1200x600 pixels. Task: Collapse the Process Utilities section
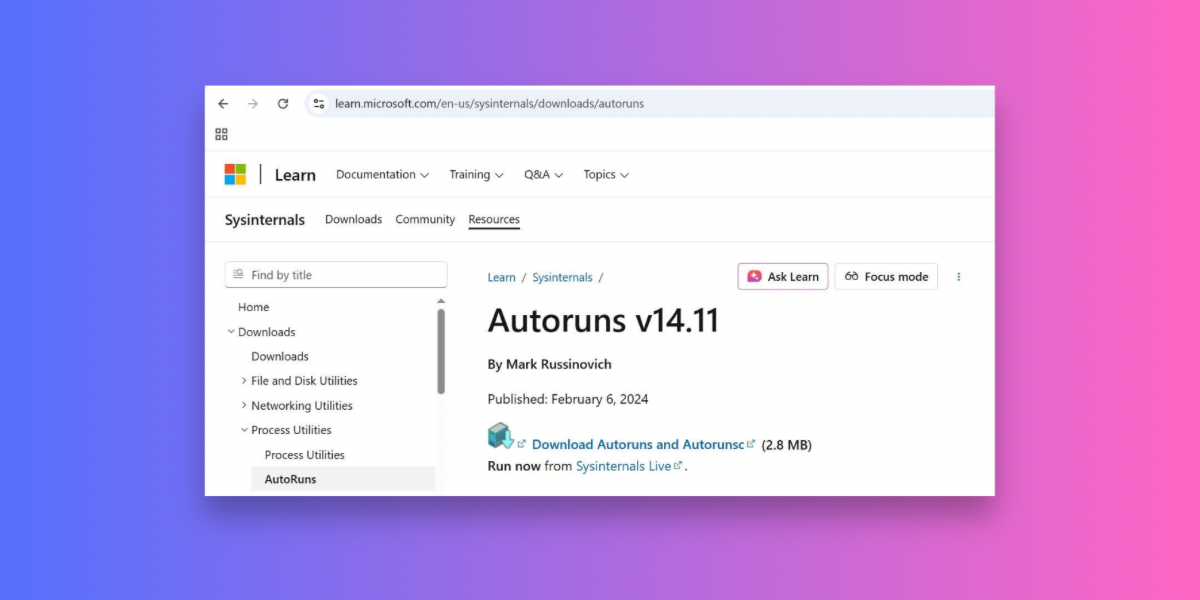click(243, 429)
